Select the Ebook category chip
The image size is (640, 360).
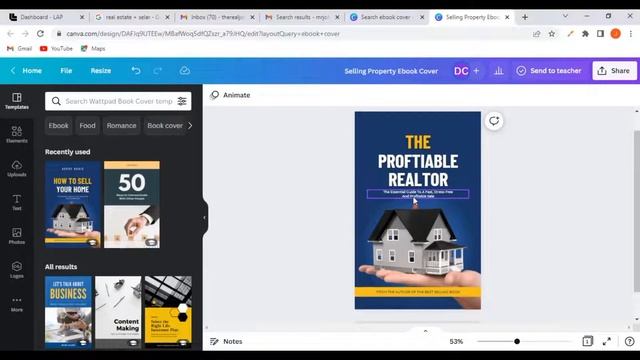pyautogui.click(x=58, y=126)
